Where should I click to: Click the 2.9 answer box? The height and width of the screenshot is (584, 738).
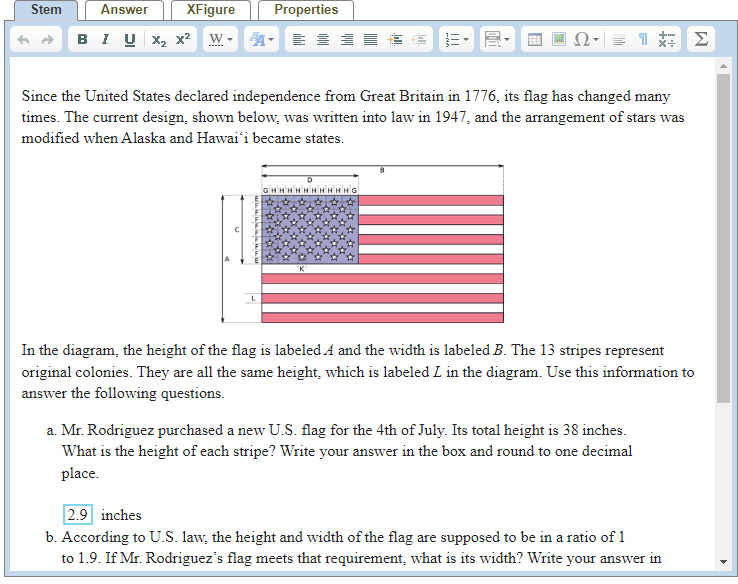[x=78, y=514]
